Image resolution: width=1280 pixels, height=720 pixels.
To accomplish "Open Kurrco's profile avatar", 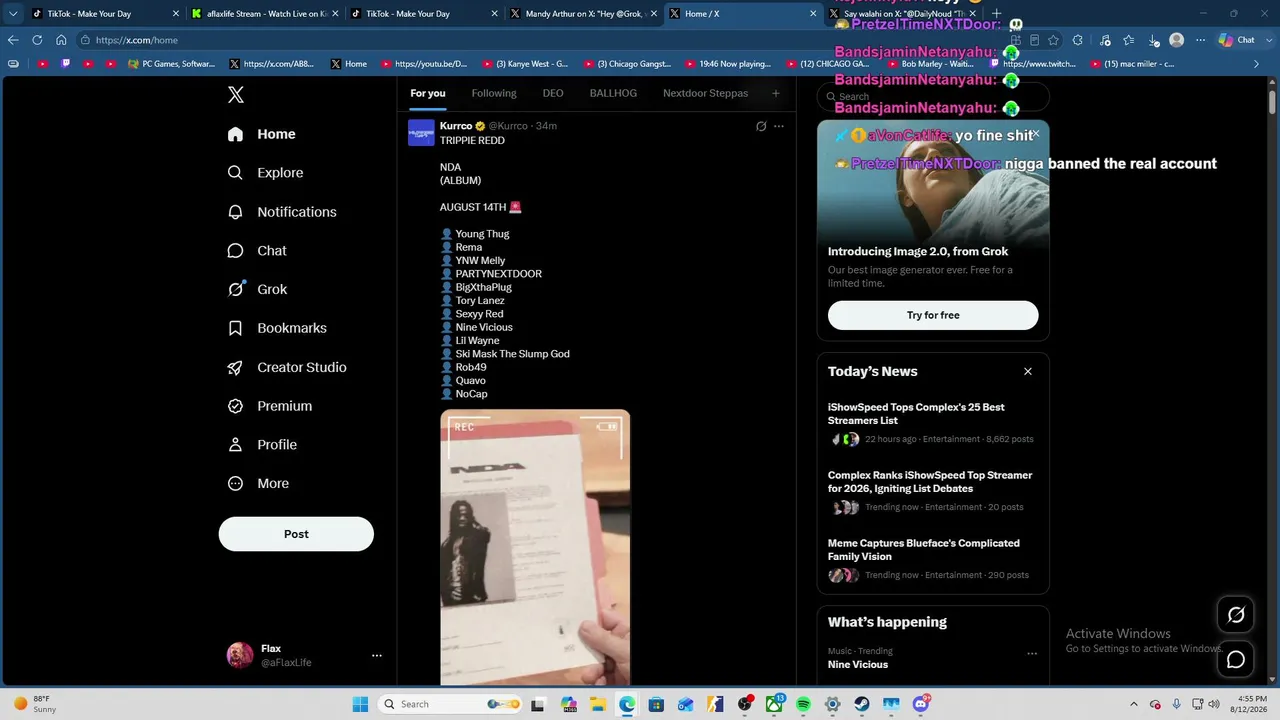I will pos(421,133).
